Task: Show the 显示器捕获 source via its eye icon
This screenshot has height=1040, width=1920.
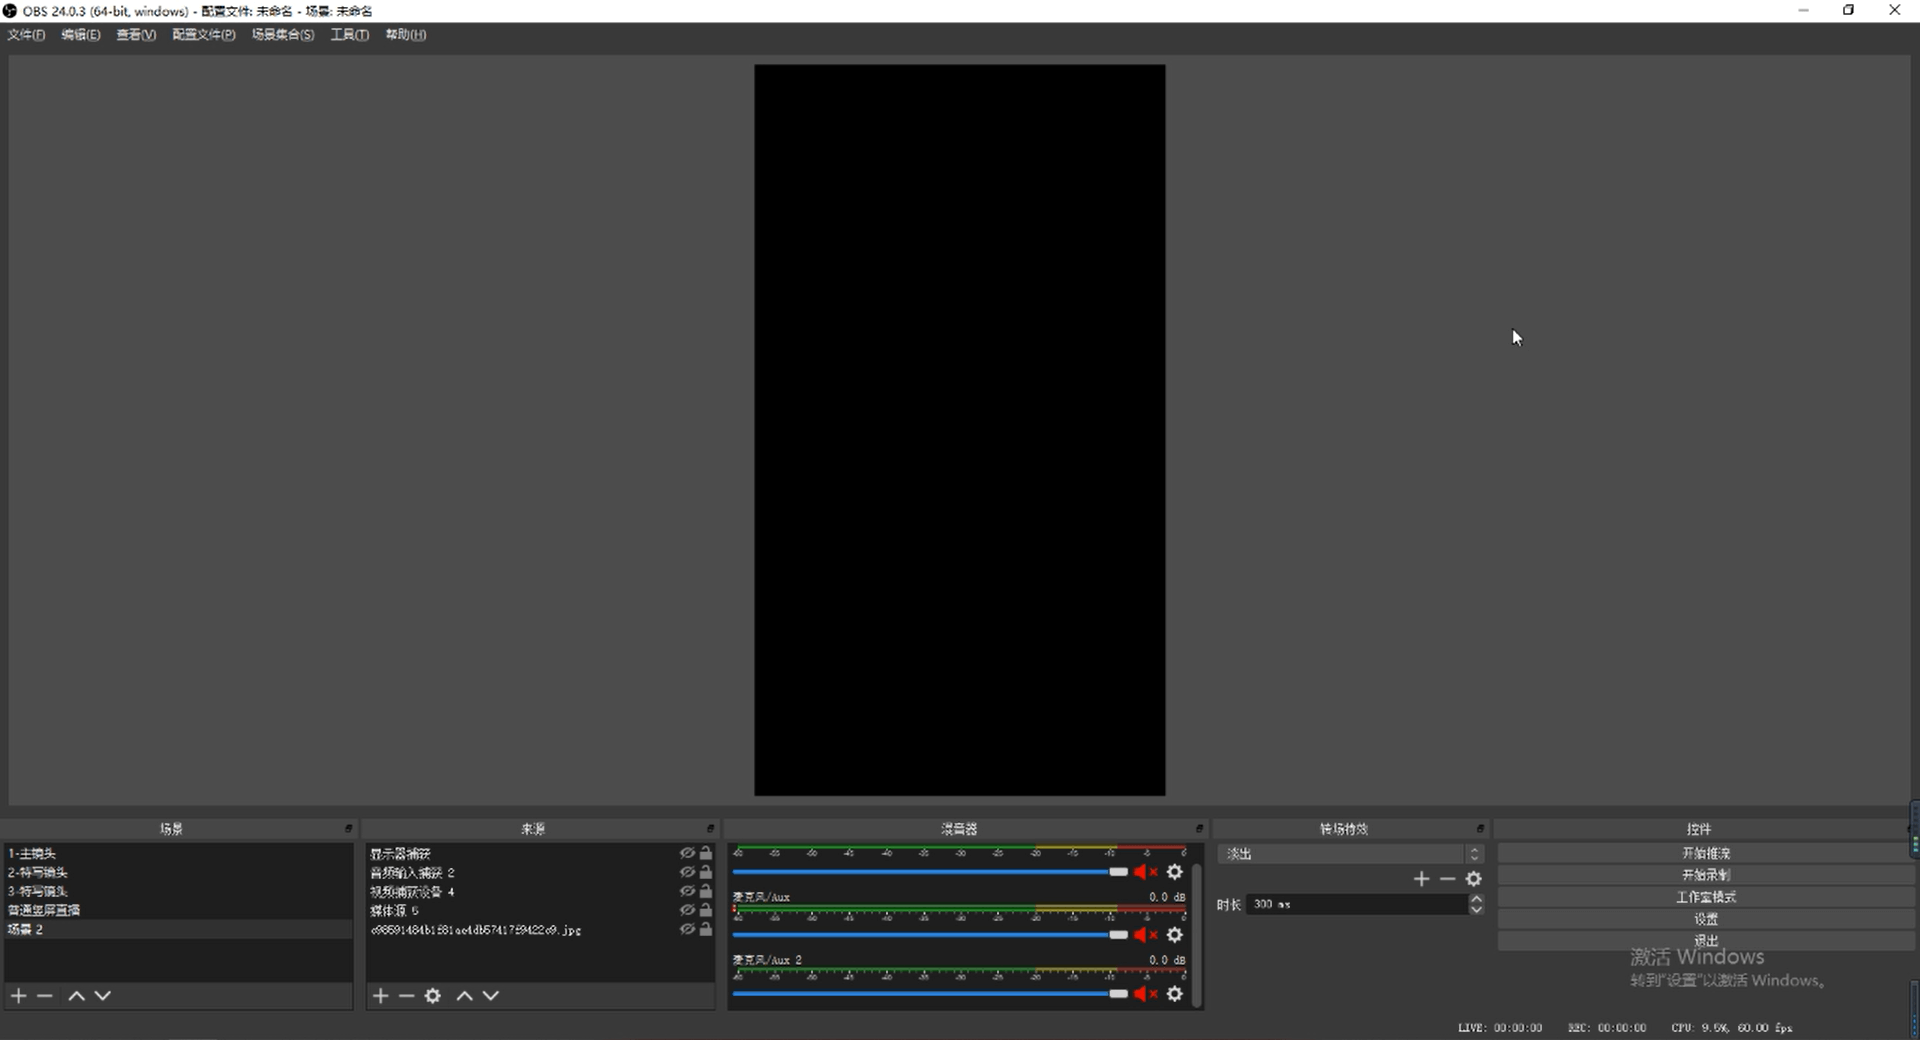Action: click(x=687, y=853)
